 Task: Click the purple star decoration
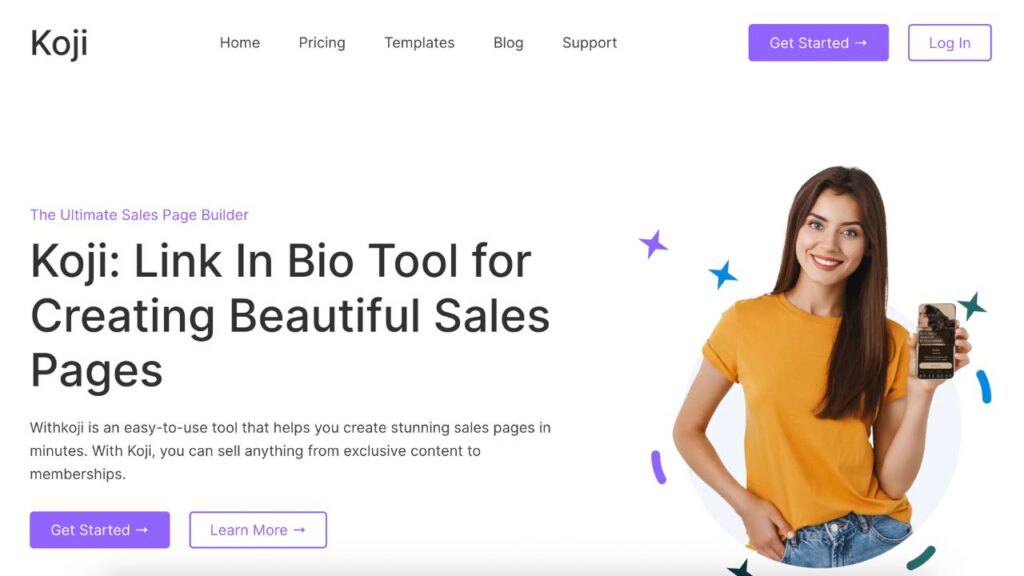pyautogui.click(x=653, y=244)
